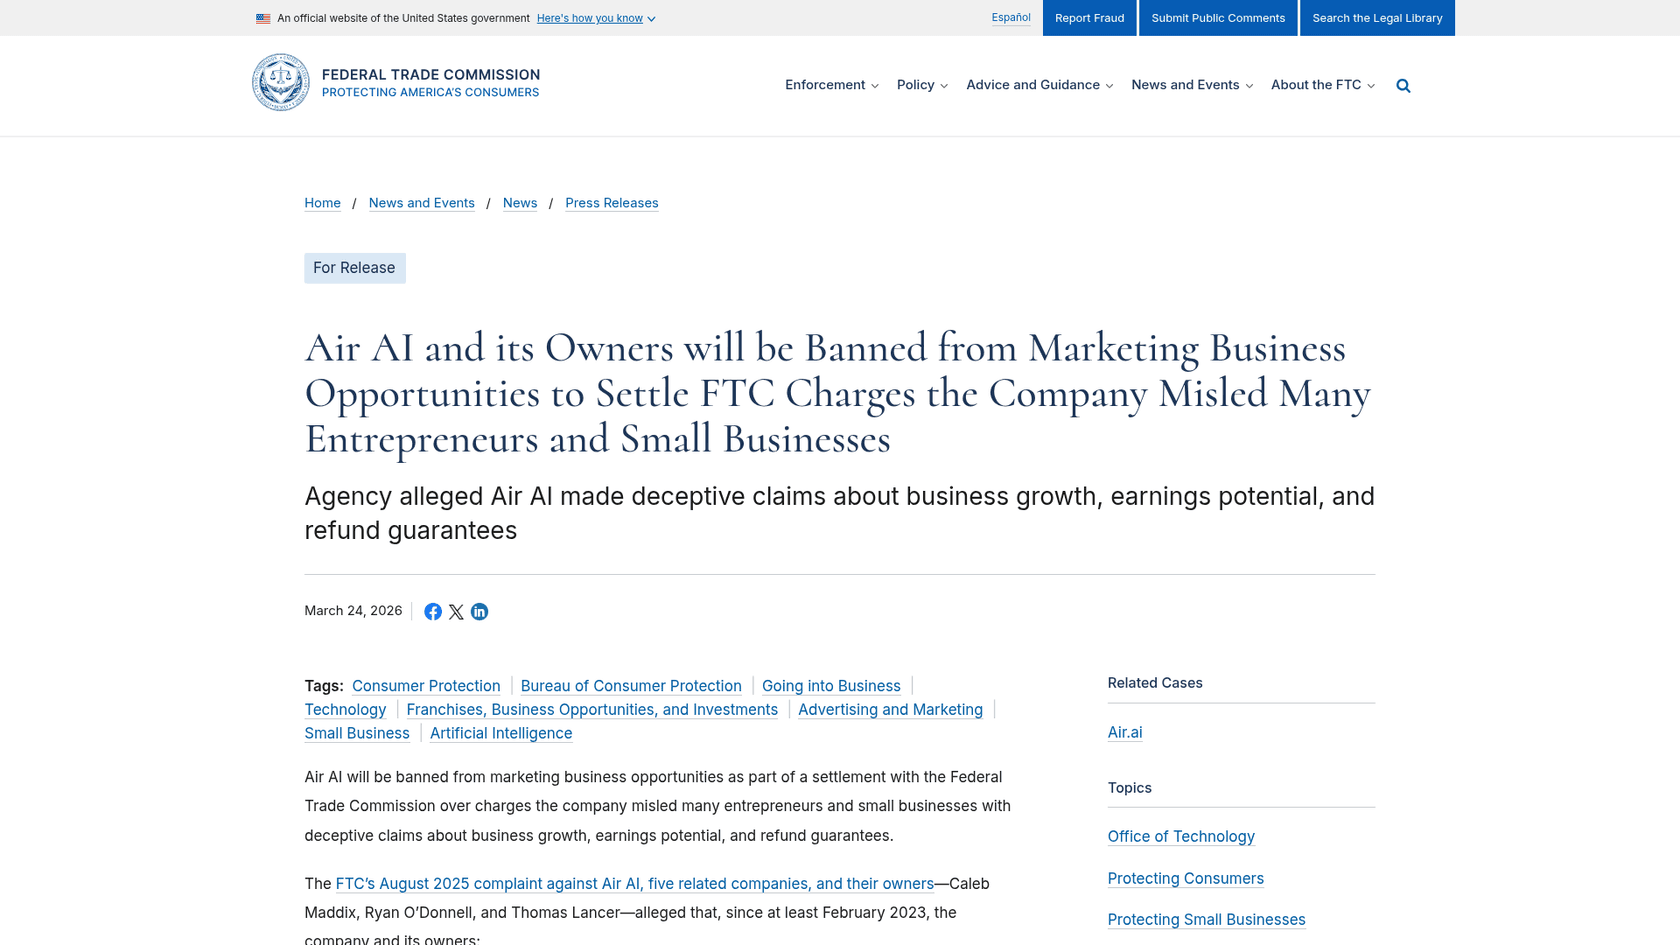Open Protecting Small Businesses topic
This screenshot has height=945, width=1680.
click(1207, 920)
